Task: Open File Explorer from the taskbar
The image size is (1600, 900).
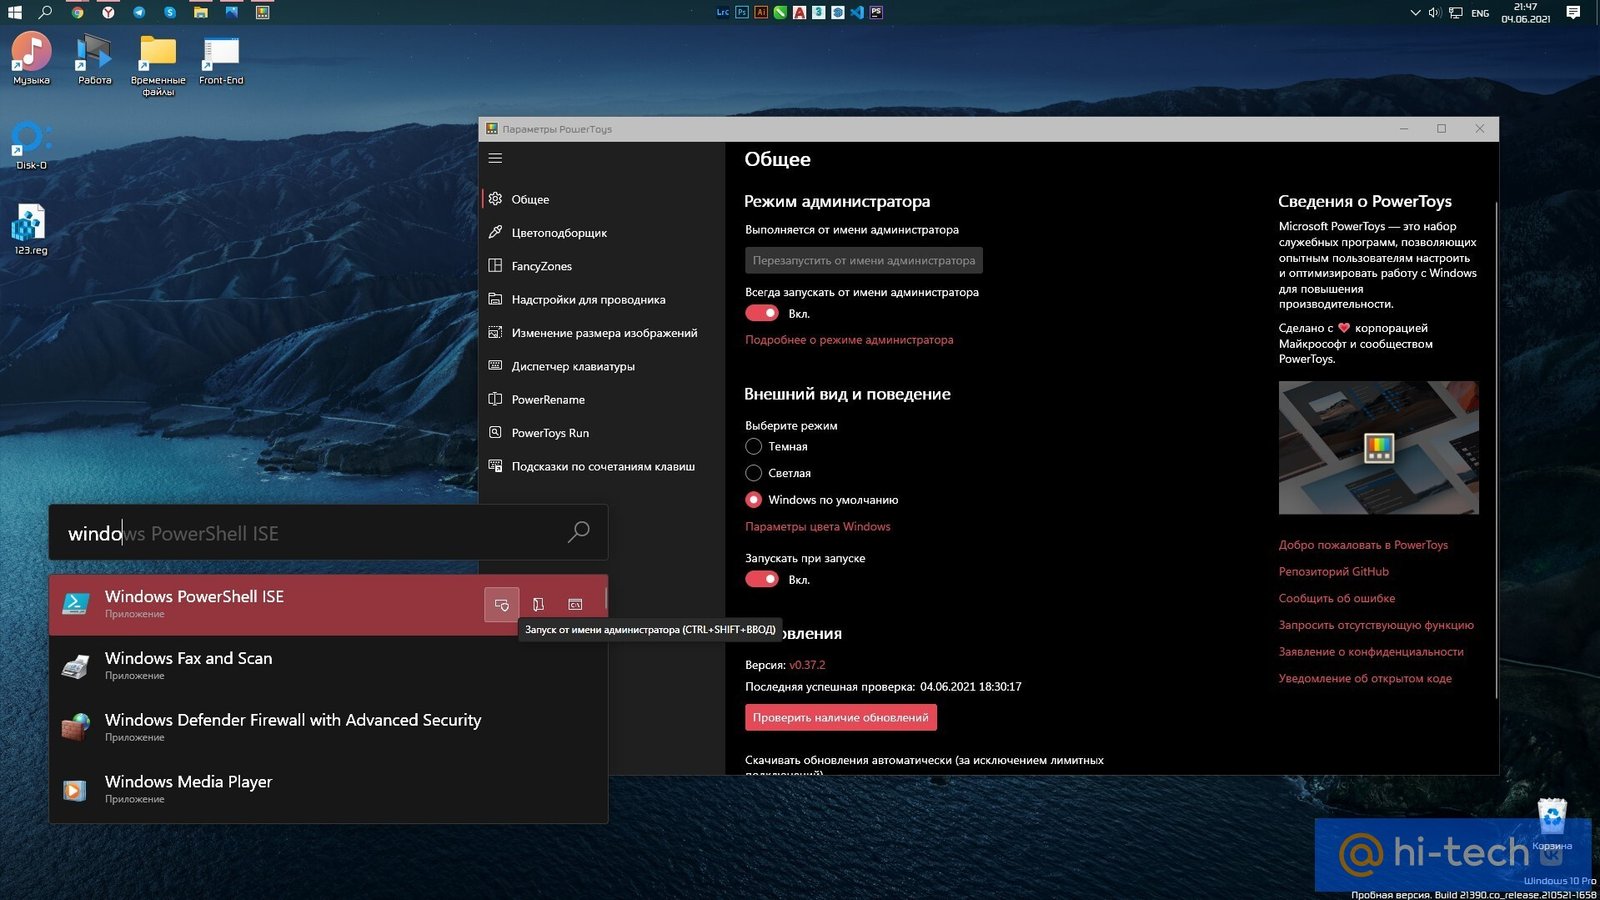Action: [x=201, y=12]
